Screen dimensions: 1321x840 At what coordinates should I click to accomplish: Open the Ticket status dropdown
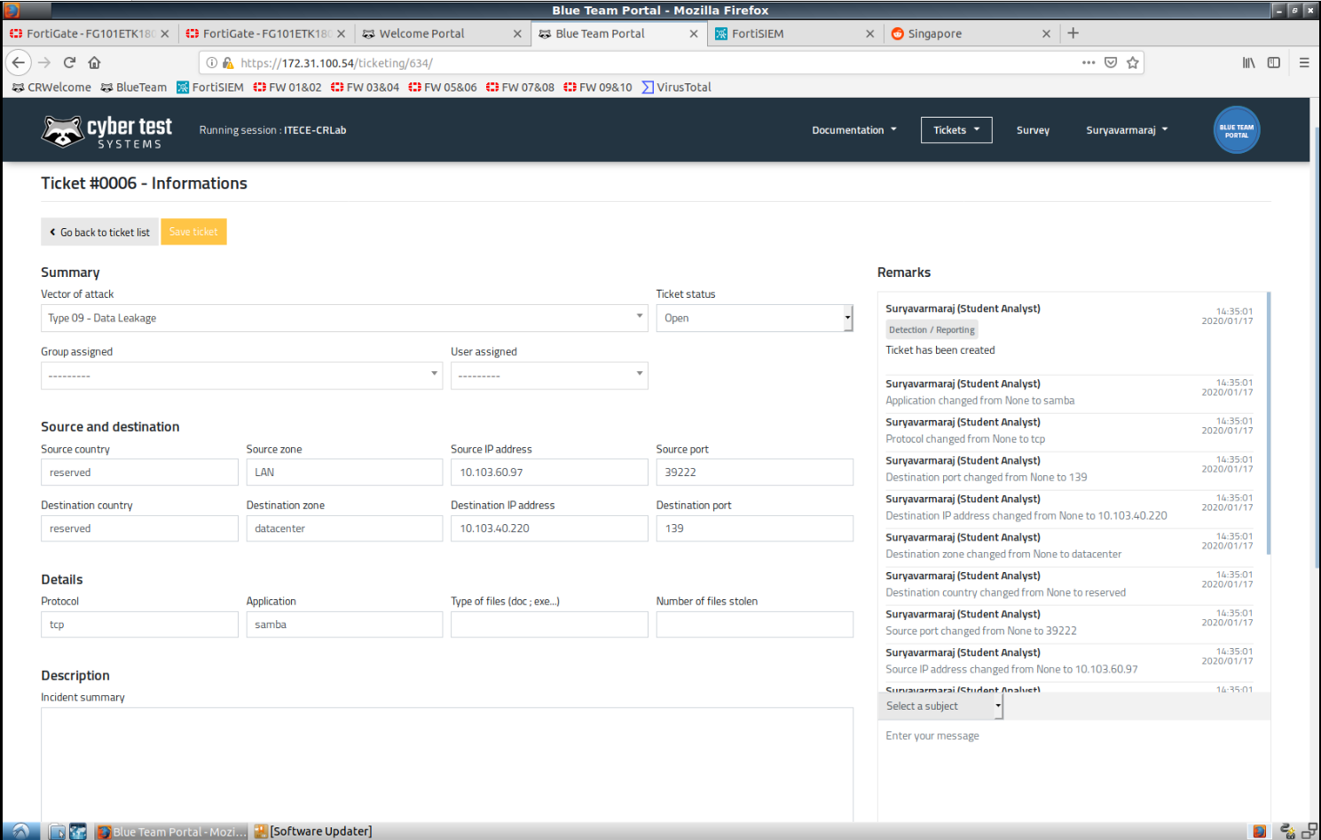(x=755, y=318)
